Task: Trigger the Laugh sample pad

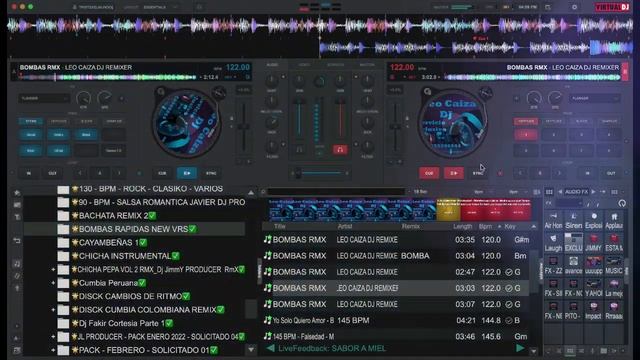Action: pyautogui.click(x=553, y=243)
